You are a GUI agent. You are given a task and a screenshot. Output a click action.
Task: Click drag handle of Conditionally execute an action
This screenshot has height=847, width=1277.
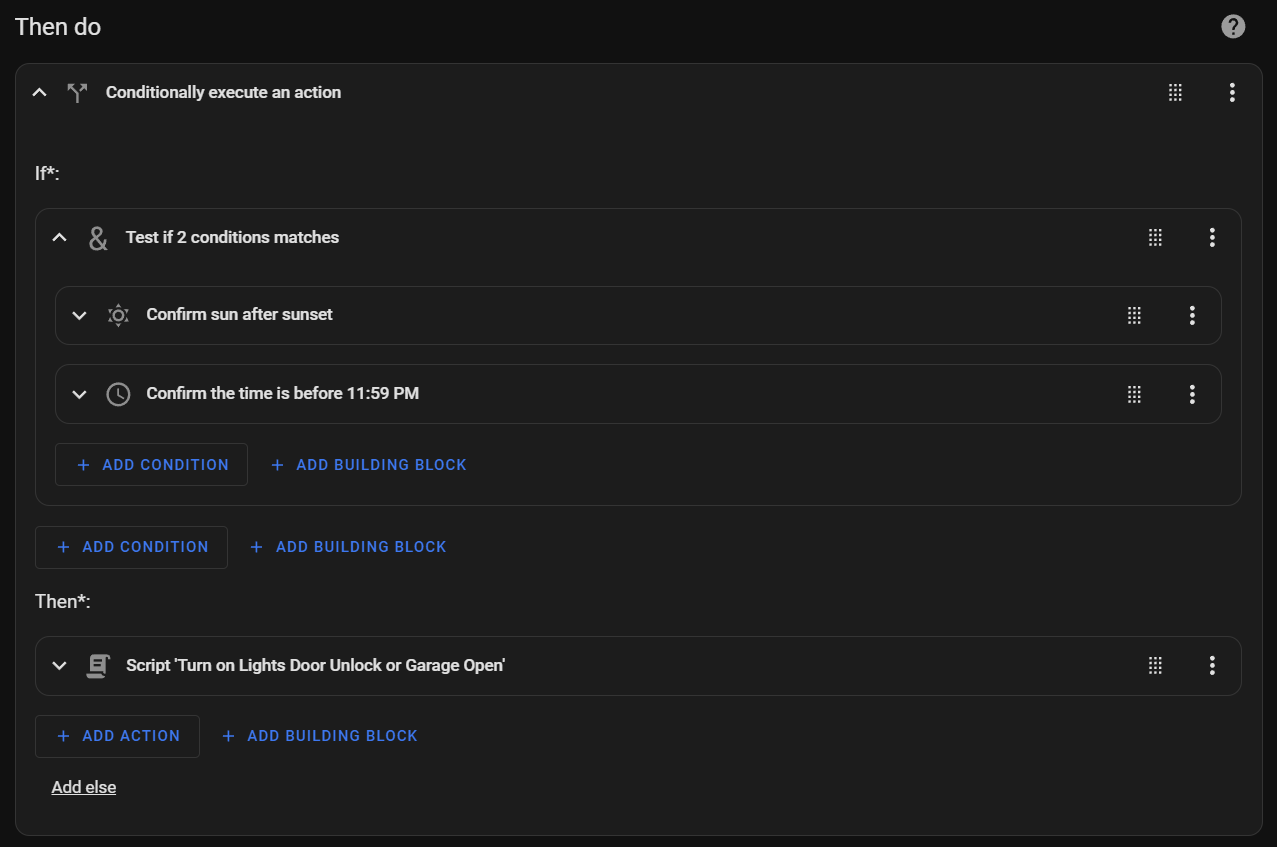tap(1175, 93)
